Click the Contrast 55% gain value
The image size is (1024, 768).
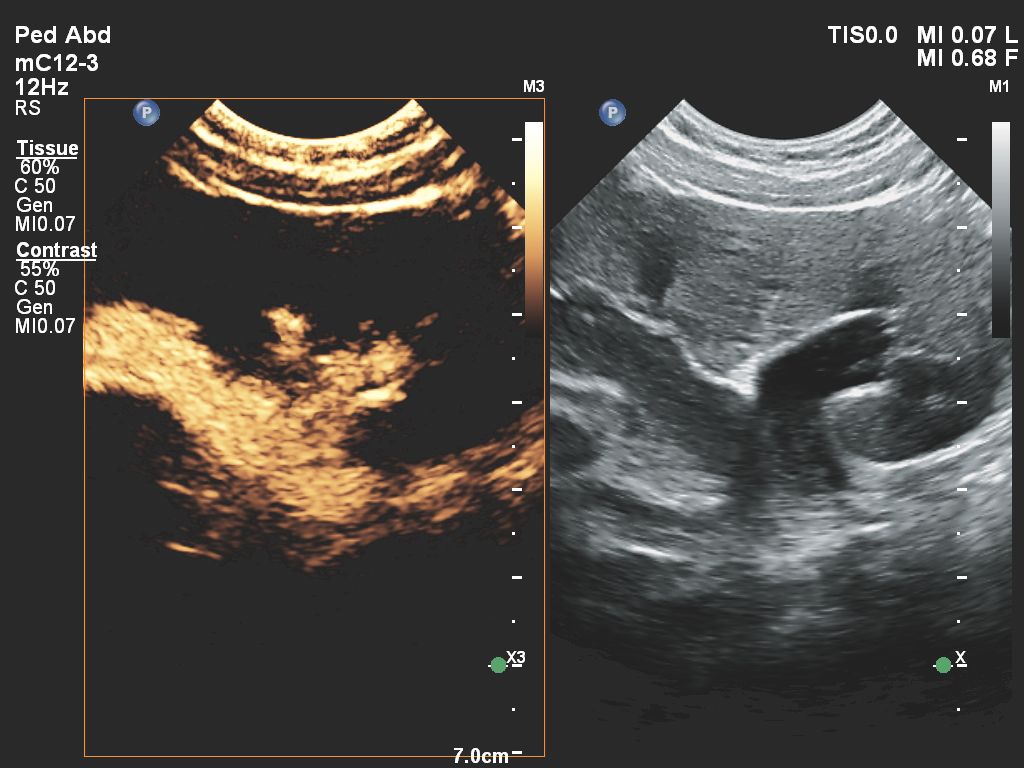(x=39, y=269)
